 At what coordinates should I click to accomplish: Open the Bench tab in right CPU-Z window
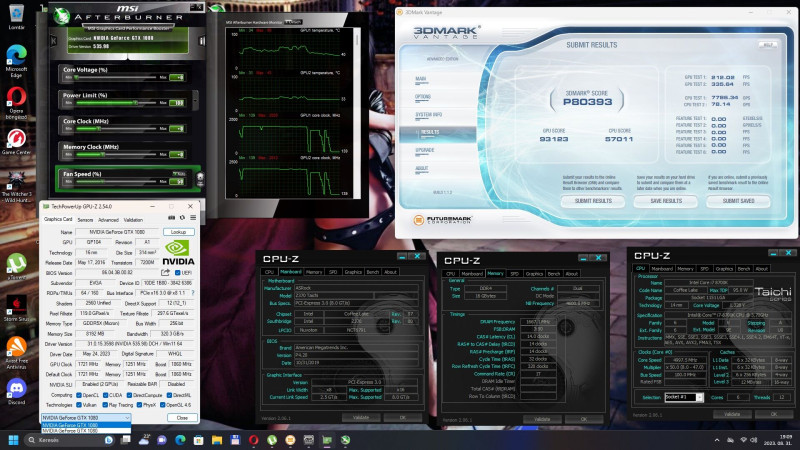744,268
